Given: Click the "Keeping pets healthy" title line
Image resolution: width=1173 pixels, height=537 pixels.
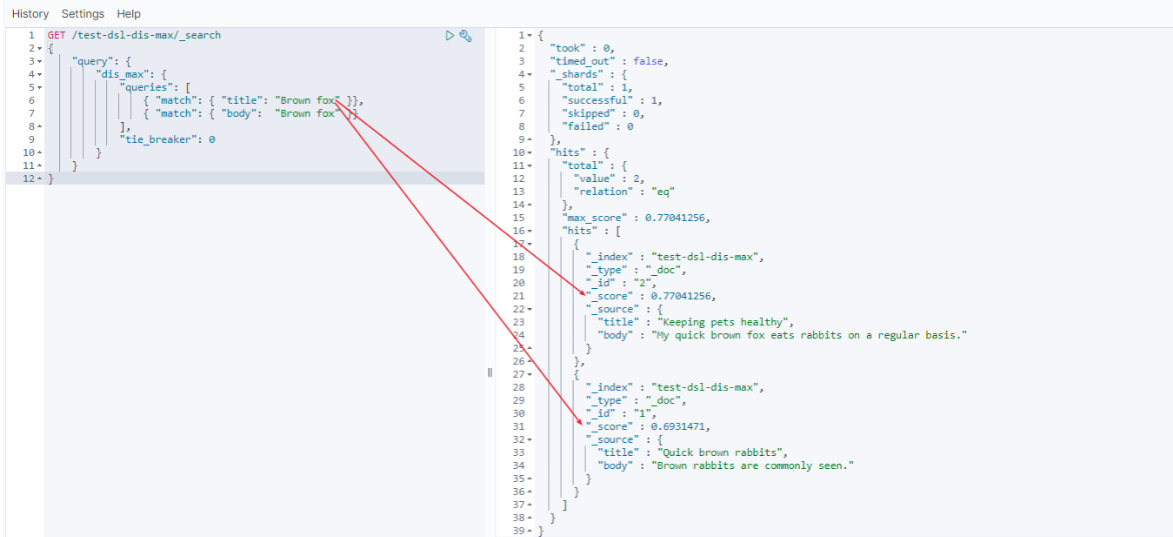Looking at the screenshot, I should (x=695, y=322).
